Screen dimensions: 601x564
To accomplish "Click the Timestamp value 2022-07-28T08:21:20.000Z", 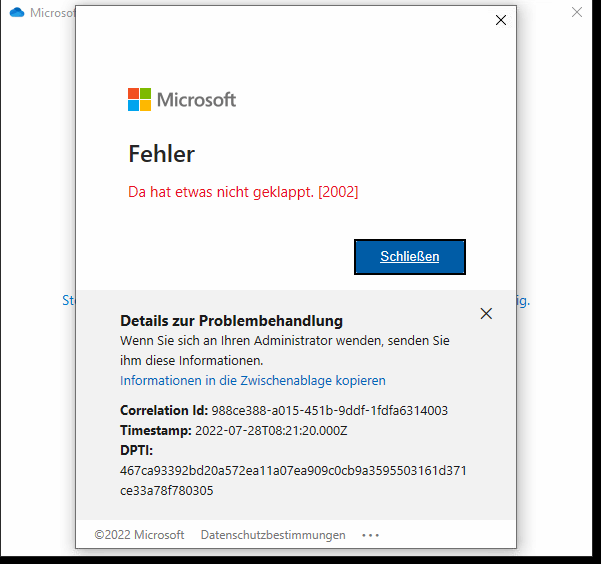I will tap(271, 431).
